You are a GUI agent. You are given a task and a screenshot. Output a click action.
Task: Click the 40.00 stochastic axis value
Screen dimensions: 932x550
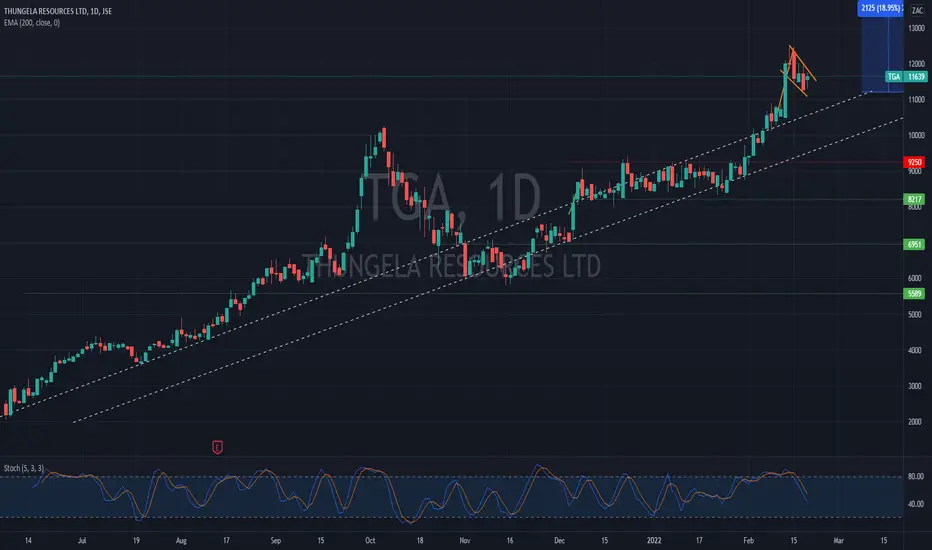click(x=915, y=504)
